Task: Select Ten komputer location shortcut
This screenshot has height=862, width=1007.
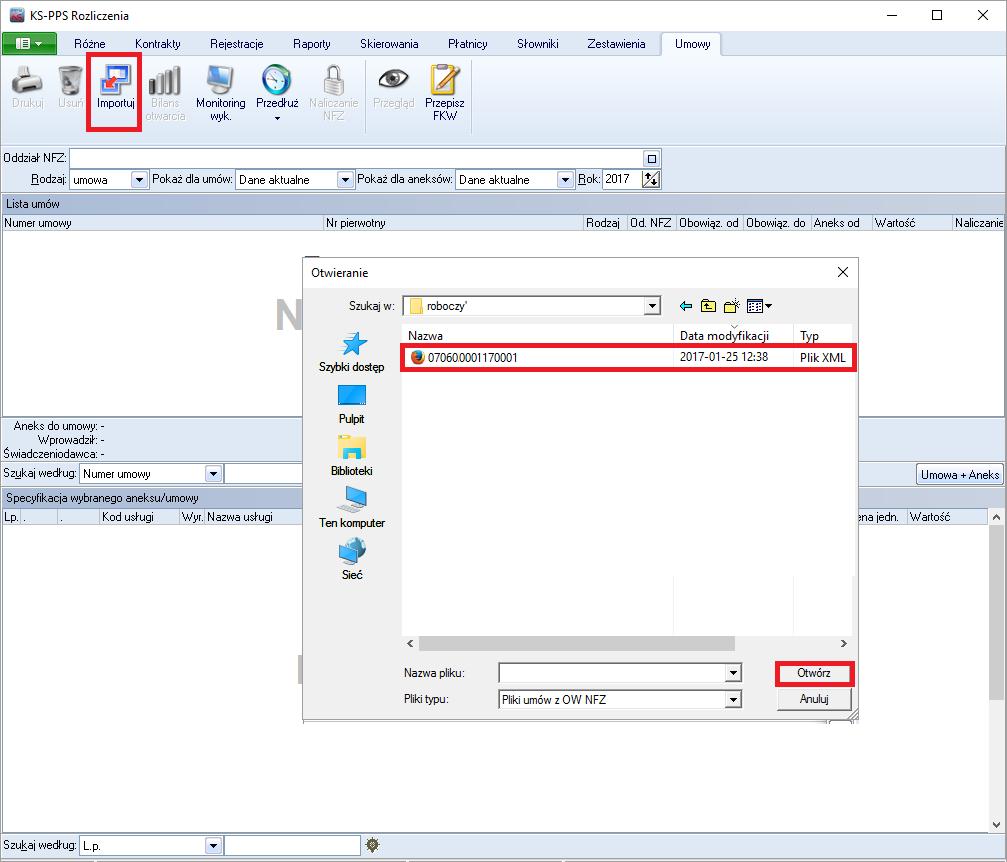Action: point(352,507)
